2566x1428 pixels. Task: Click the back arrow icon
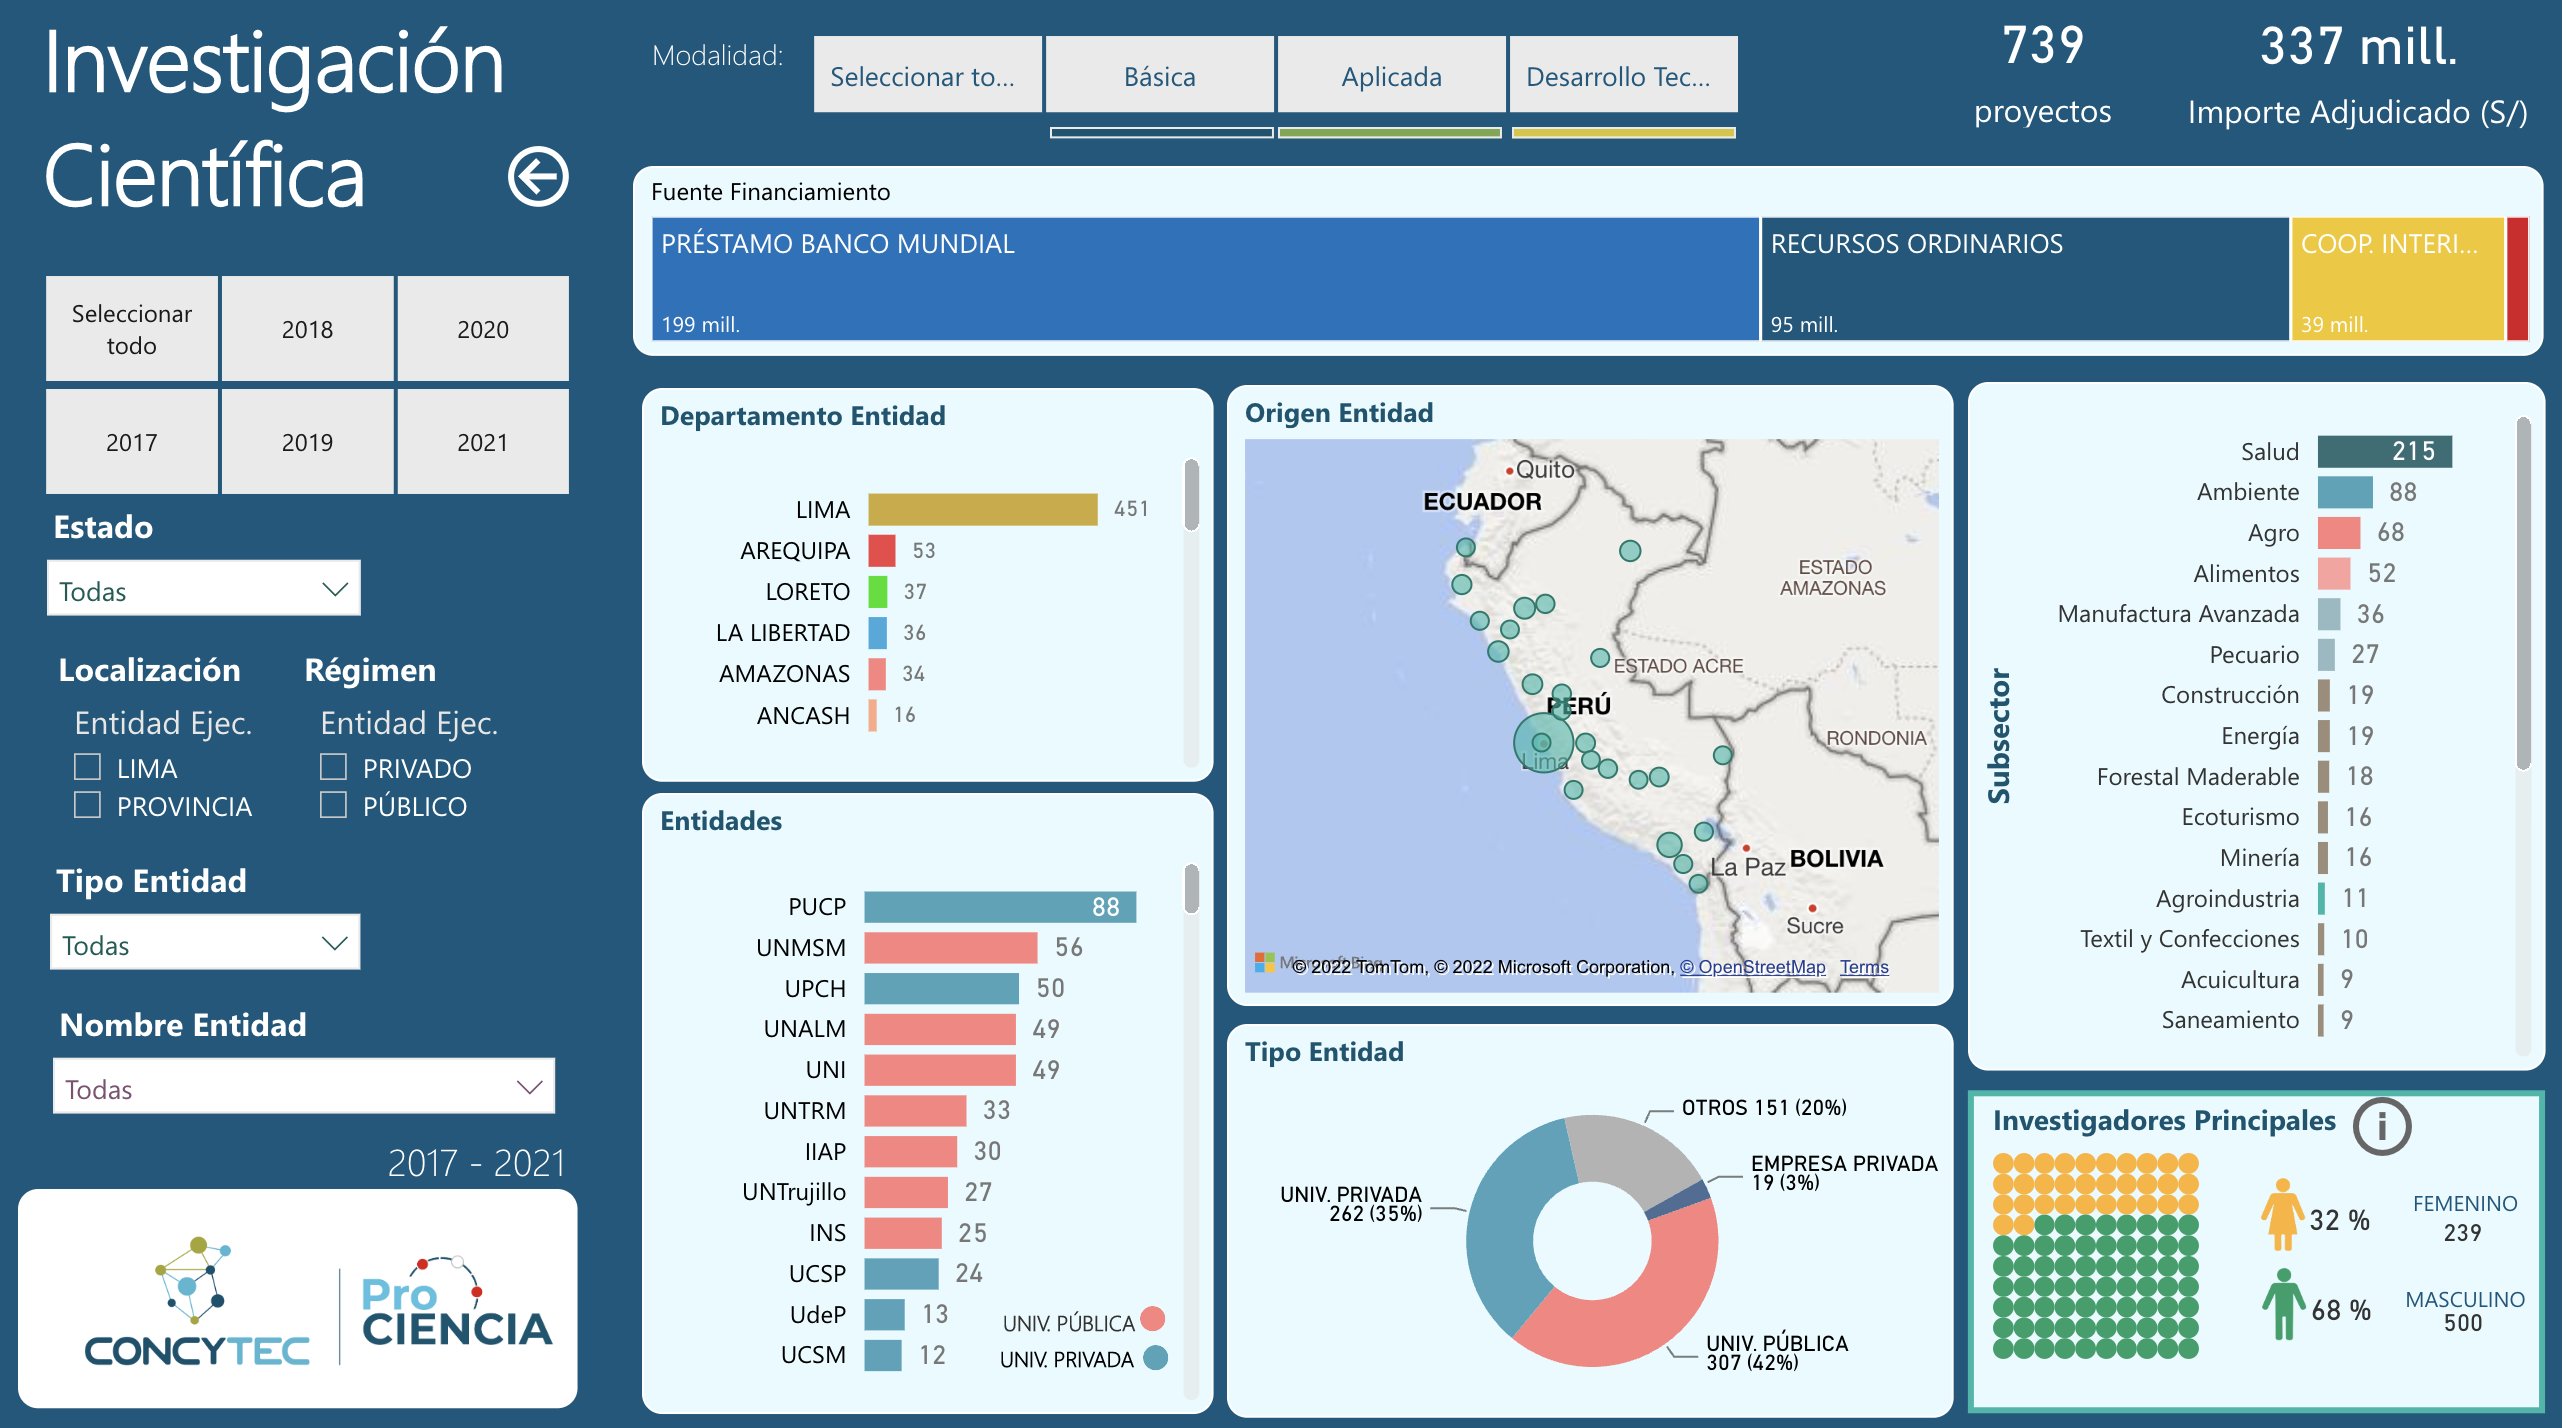[x=538, y=177]
